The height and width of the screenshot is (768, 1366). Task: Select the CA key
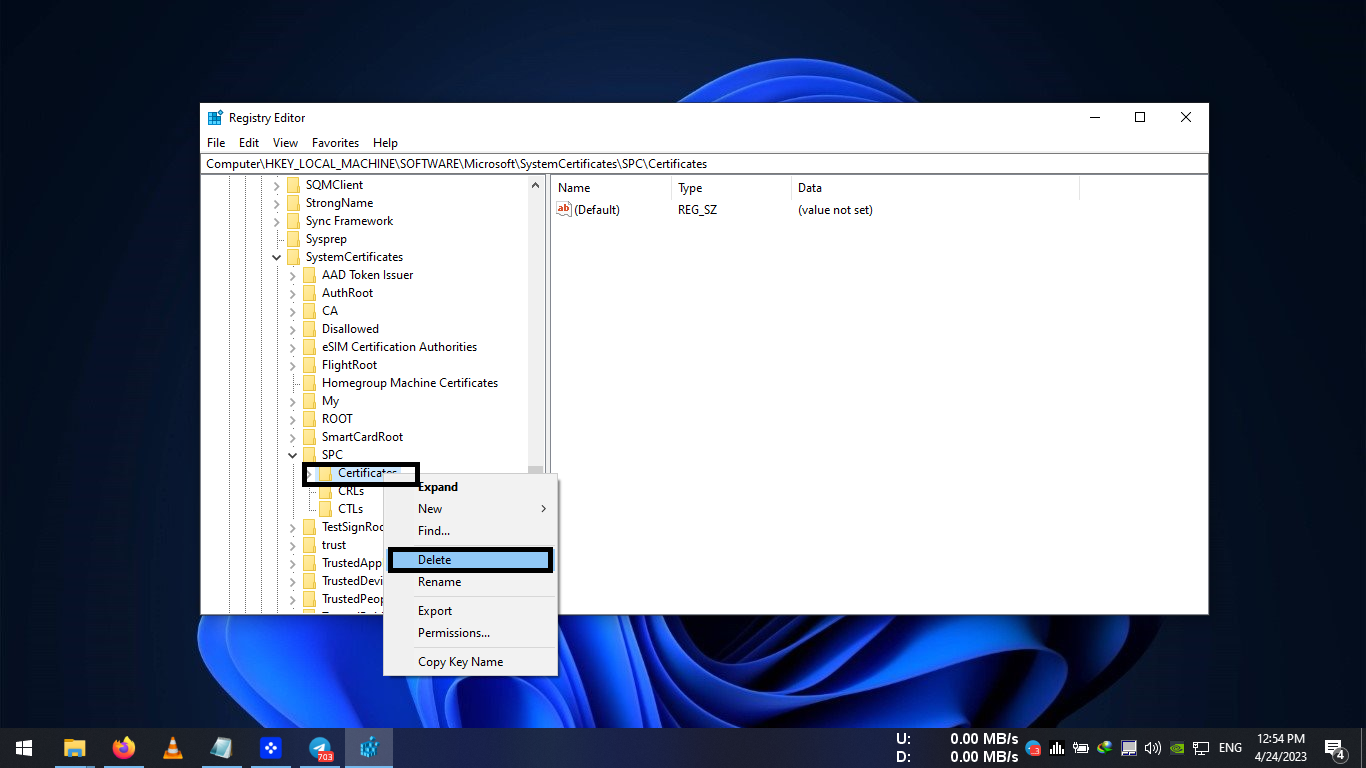tap(330, 311)
